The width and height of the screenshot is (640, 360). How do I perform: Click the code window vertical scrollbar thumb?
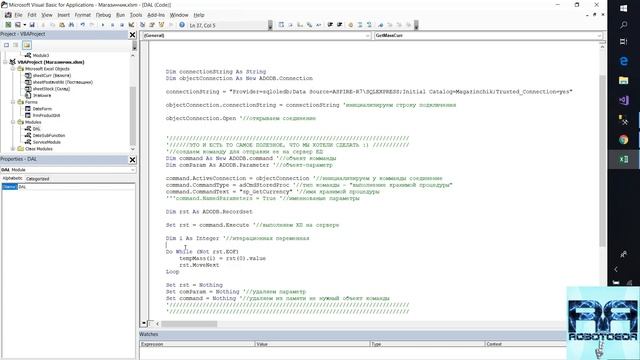[x=602, y=161]
